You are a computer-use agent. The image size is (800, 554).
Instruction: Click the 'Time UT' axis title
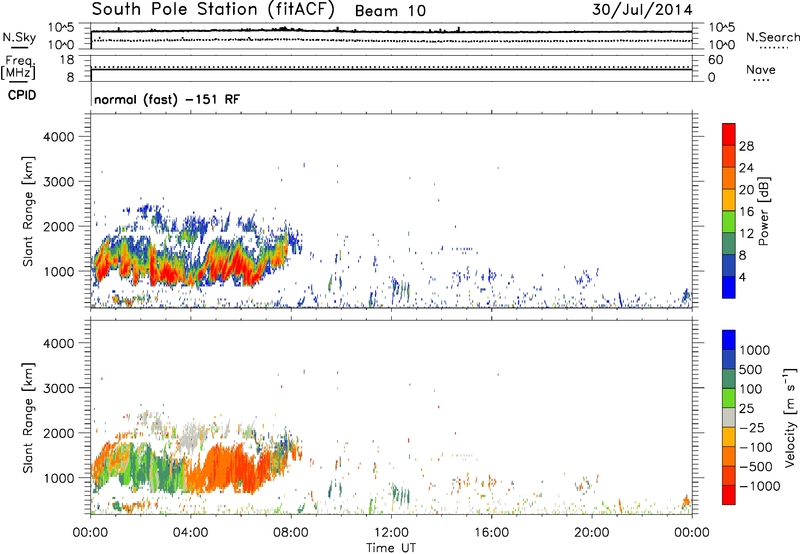391,548
